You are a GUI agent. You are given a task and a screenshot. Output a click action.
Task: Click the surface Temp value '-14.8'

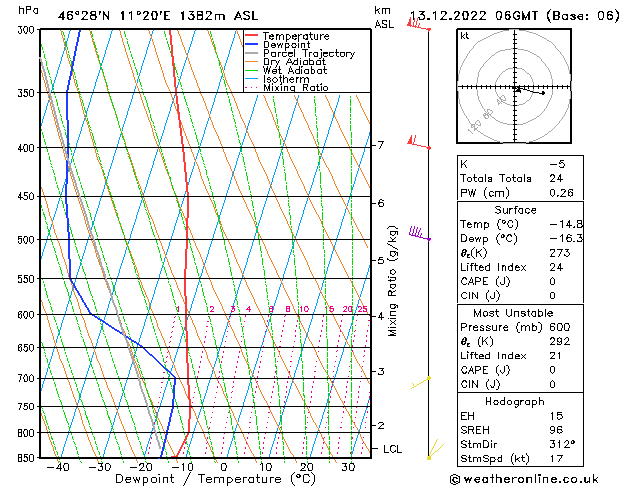[566, 224]
